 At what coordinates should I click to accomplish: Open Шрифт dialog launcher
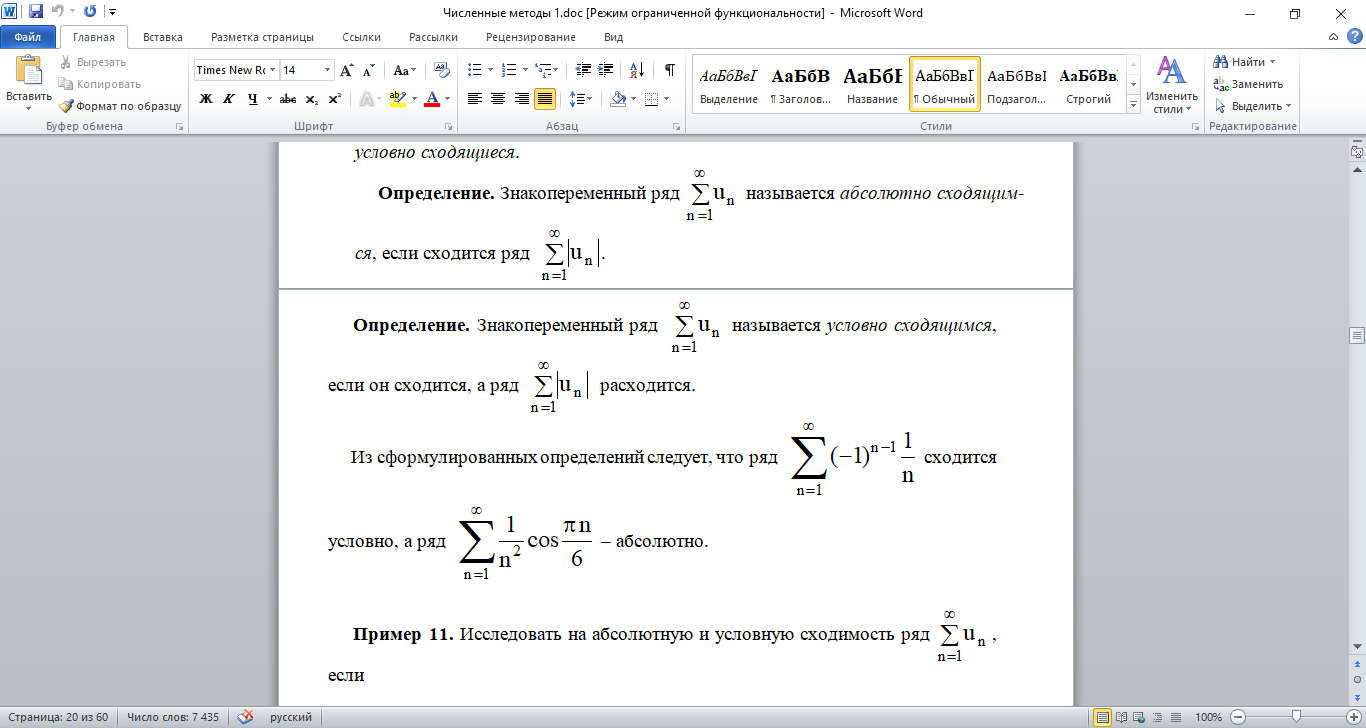pos(447,127)
